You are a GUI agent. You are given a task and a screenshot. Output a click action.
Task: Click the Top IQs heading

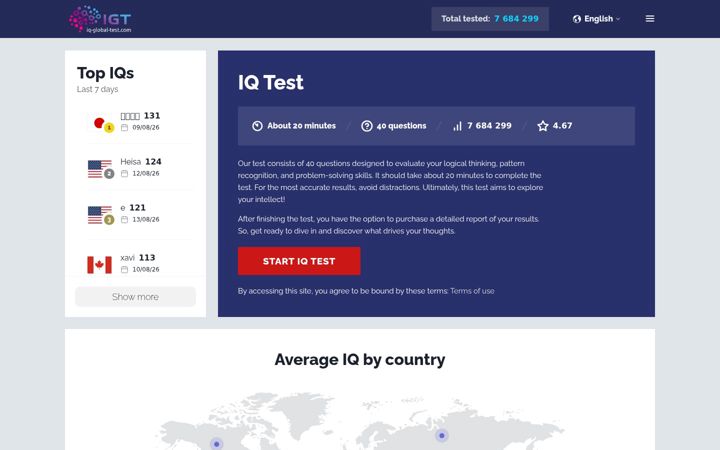(106, 73)
